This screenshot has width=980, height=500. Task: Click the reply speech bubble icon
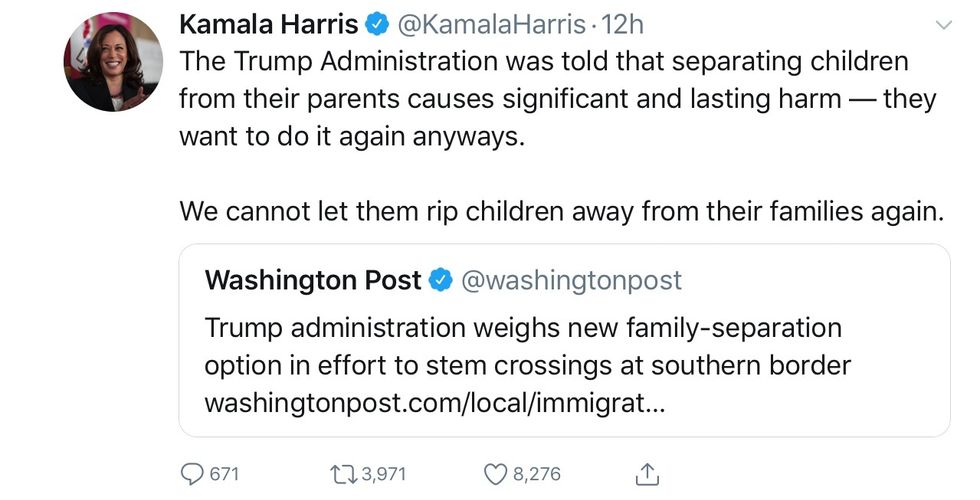tap(191, 473)
